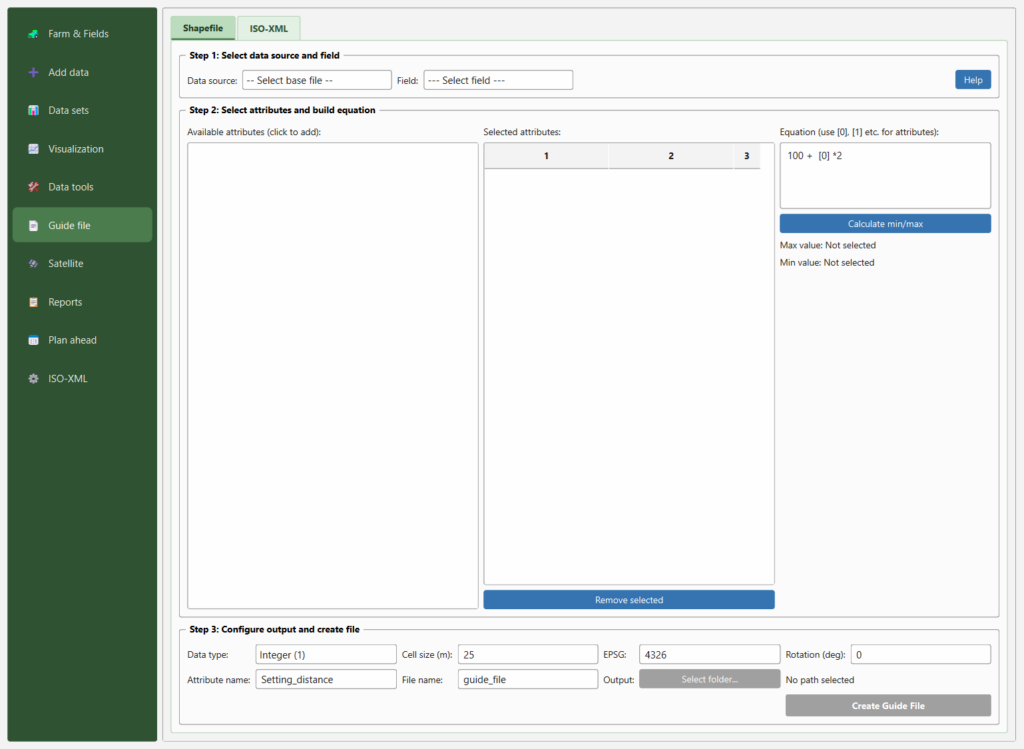
Task: Click the 'Step 2: Select attributes and build equation' heading
Action: [282, 110]
